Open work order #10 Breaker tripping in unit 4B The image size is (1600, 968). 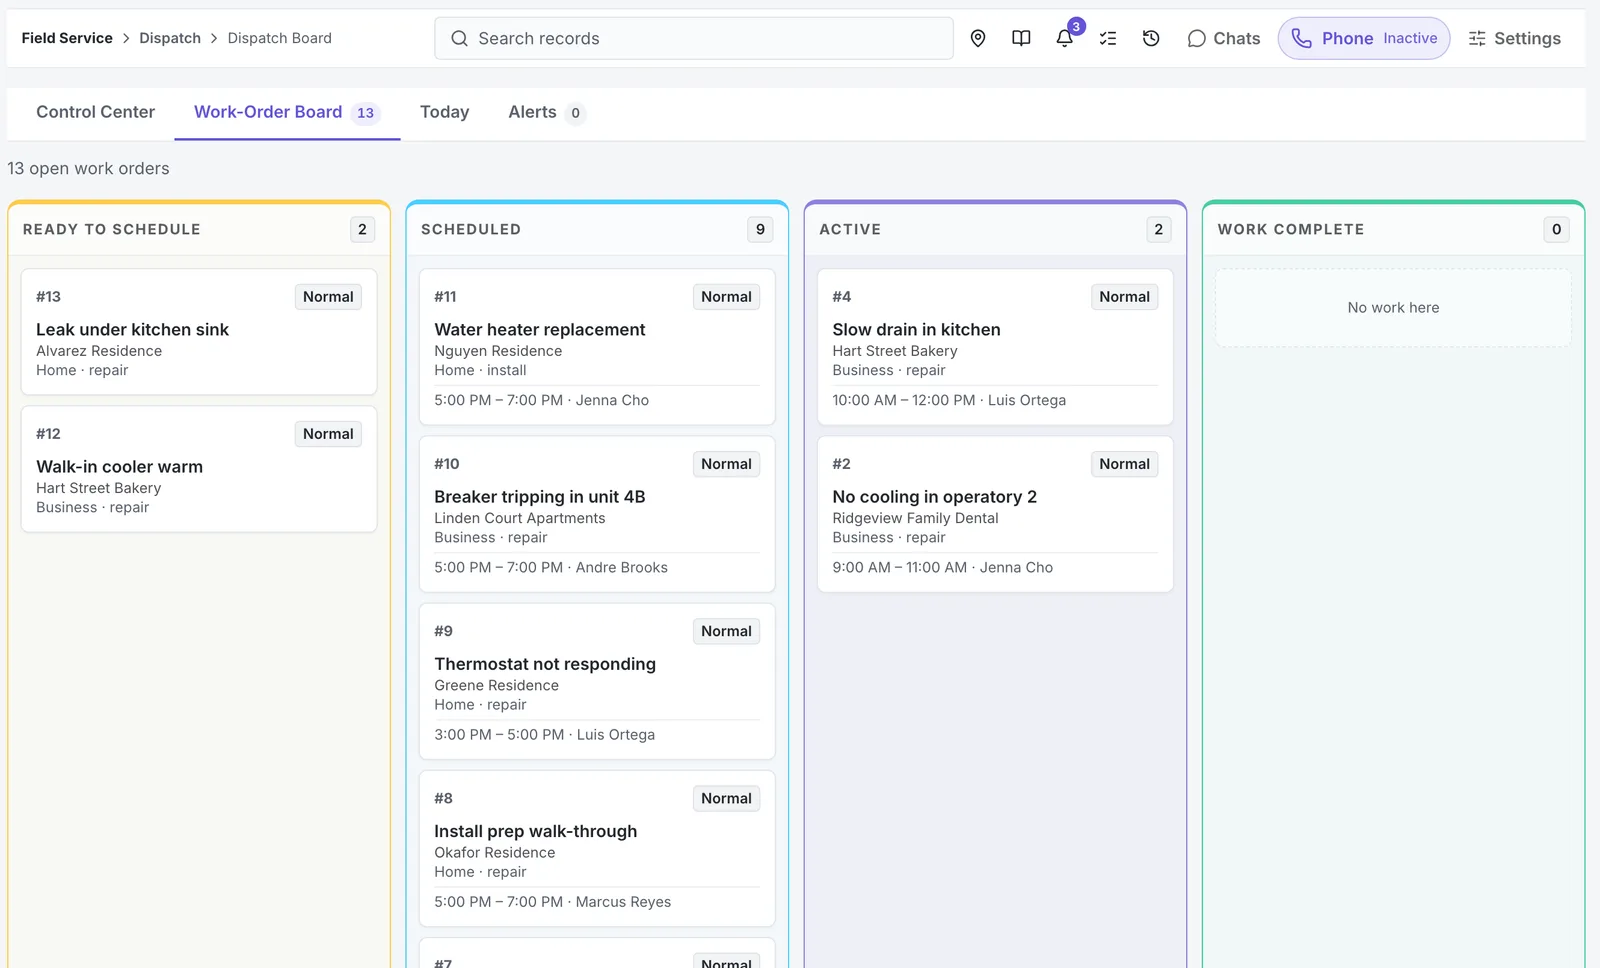tap(597, 514)
